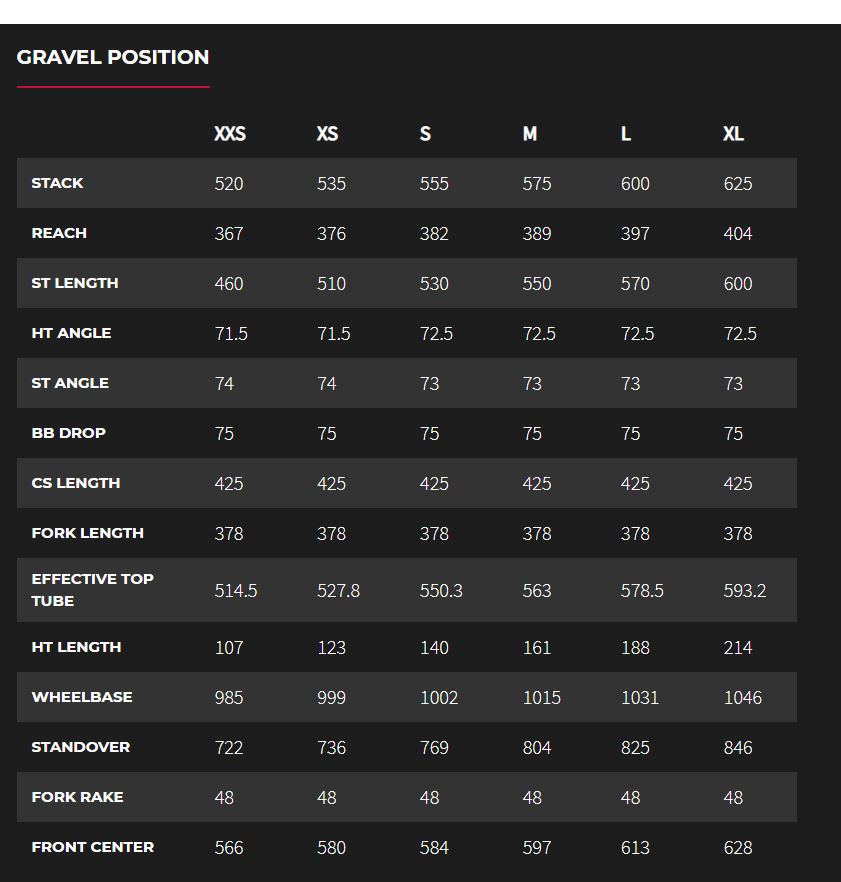
Task: Click the GRAVEL POSITION heading
Action: point(113,57)
